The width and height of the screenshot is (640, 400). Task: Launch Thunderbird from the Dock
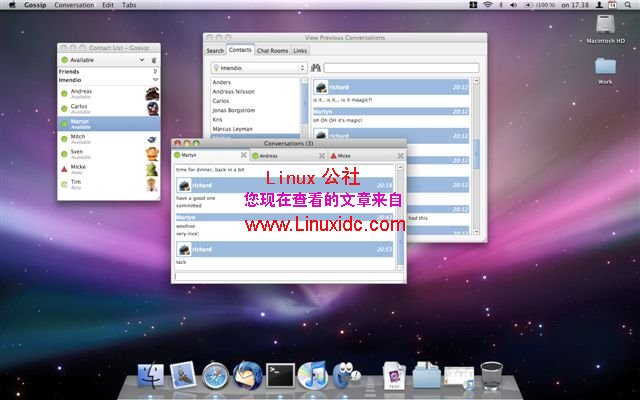point(248,375)
